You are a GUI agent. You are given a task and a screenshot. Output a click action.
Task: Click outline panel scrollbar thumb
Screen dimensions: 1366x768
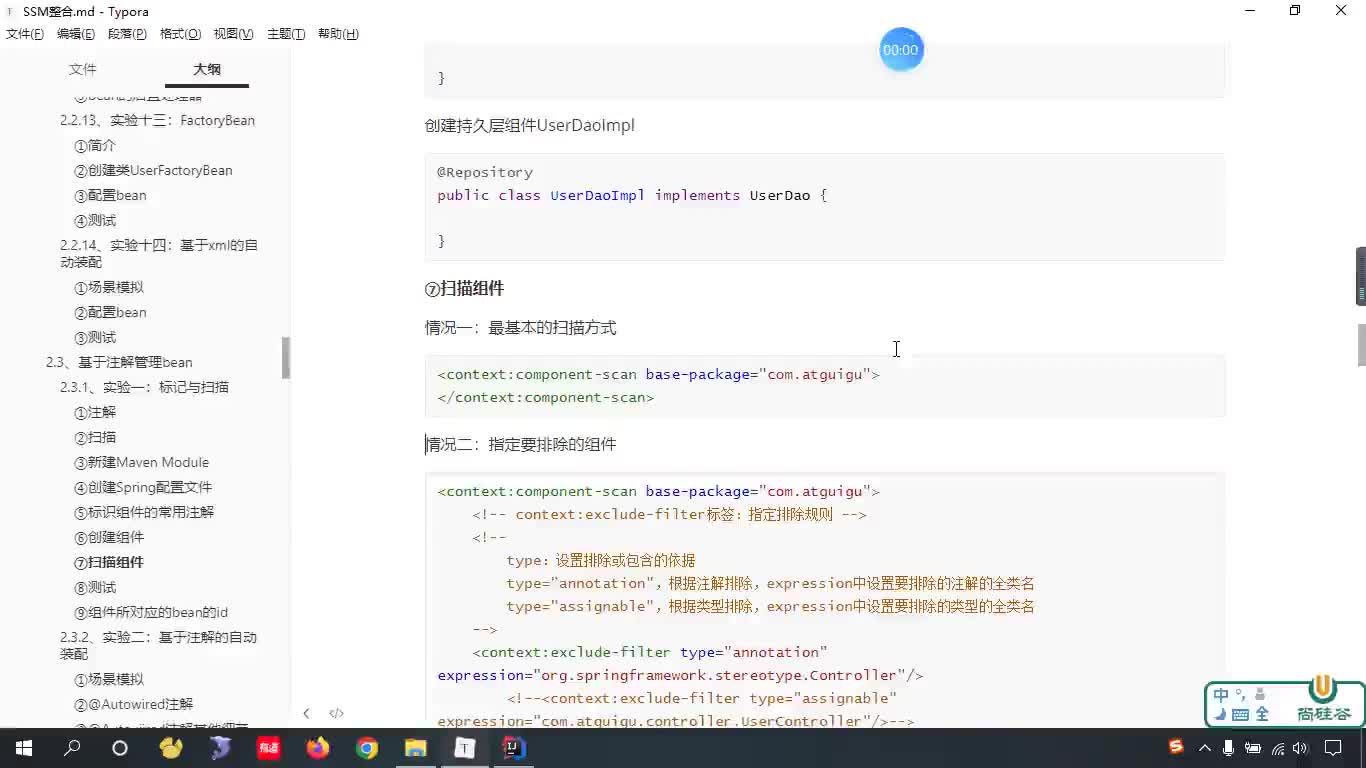(x=286, y=357)
